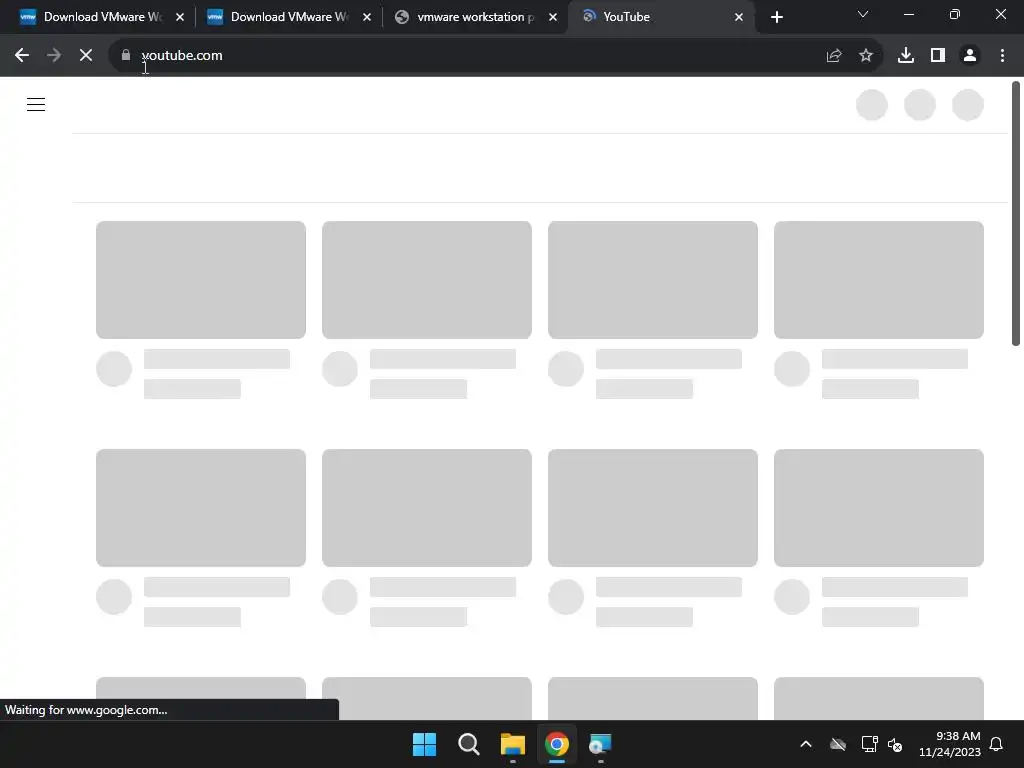Close the vmware workstation search tab

(553, 17)
